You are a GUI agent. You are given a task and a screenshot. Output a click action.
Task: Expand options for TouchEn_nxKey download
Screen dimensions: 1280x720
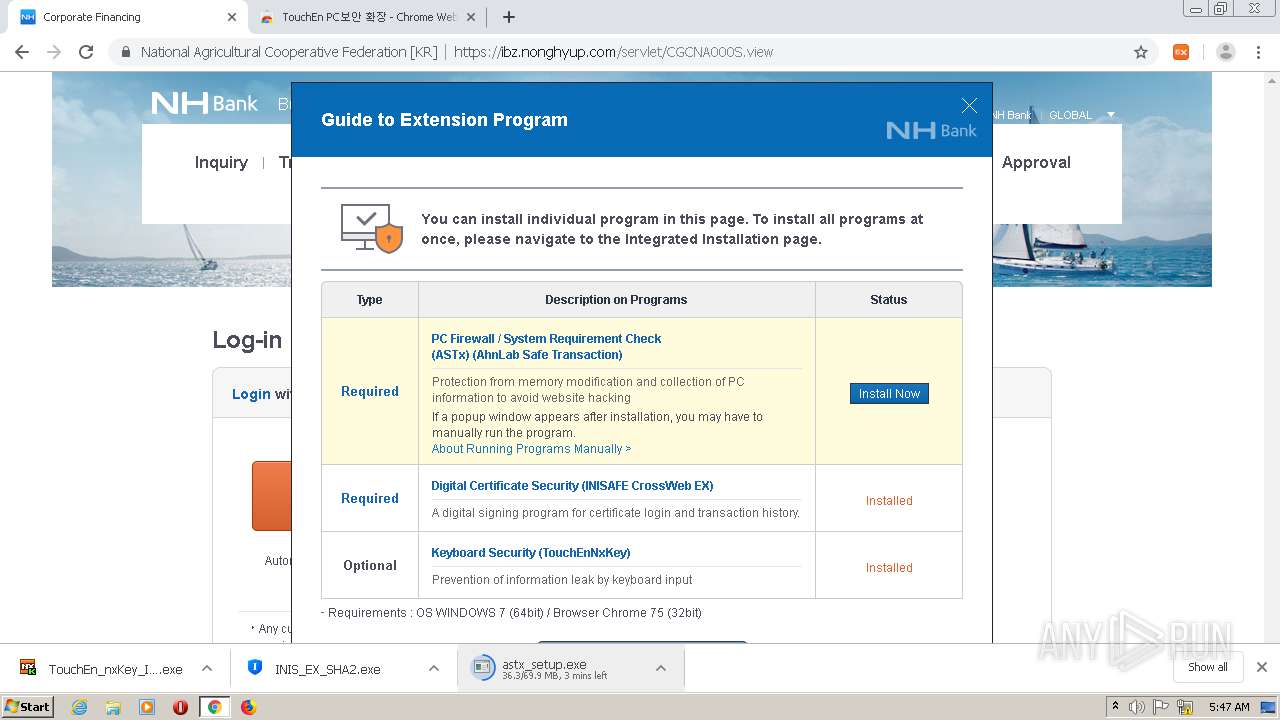207,669
